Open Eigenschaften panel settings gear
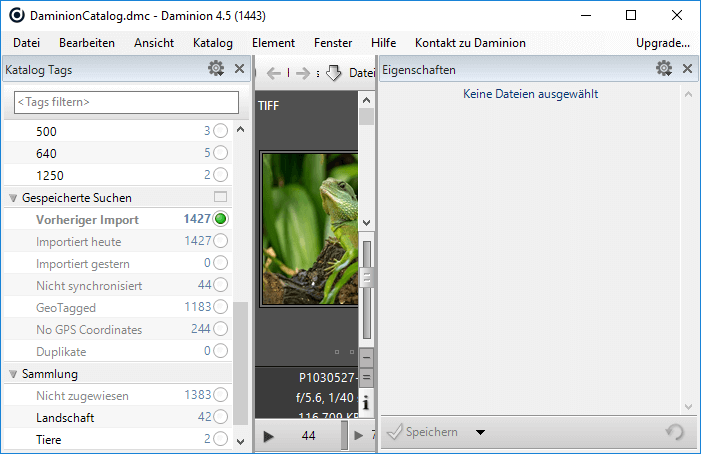Image resolution: width=701 pixels, height=454 pixels. coord(664,69)
